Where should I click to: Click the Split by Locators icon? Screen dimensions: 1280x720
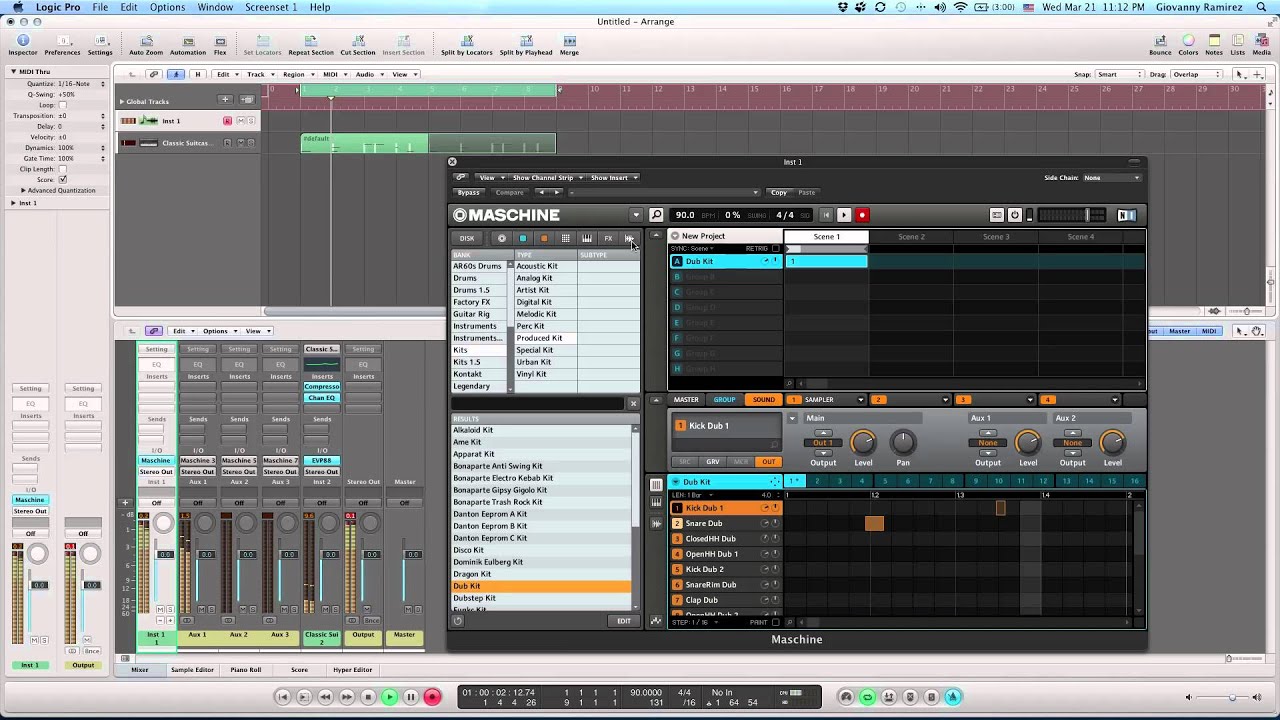point(467,45)
